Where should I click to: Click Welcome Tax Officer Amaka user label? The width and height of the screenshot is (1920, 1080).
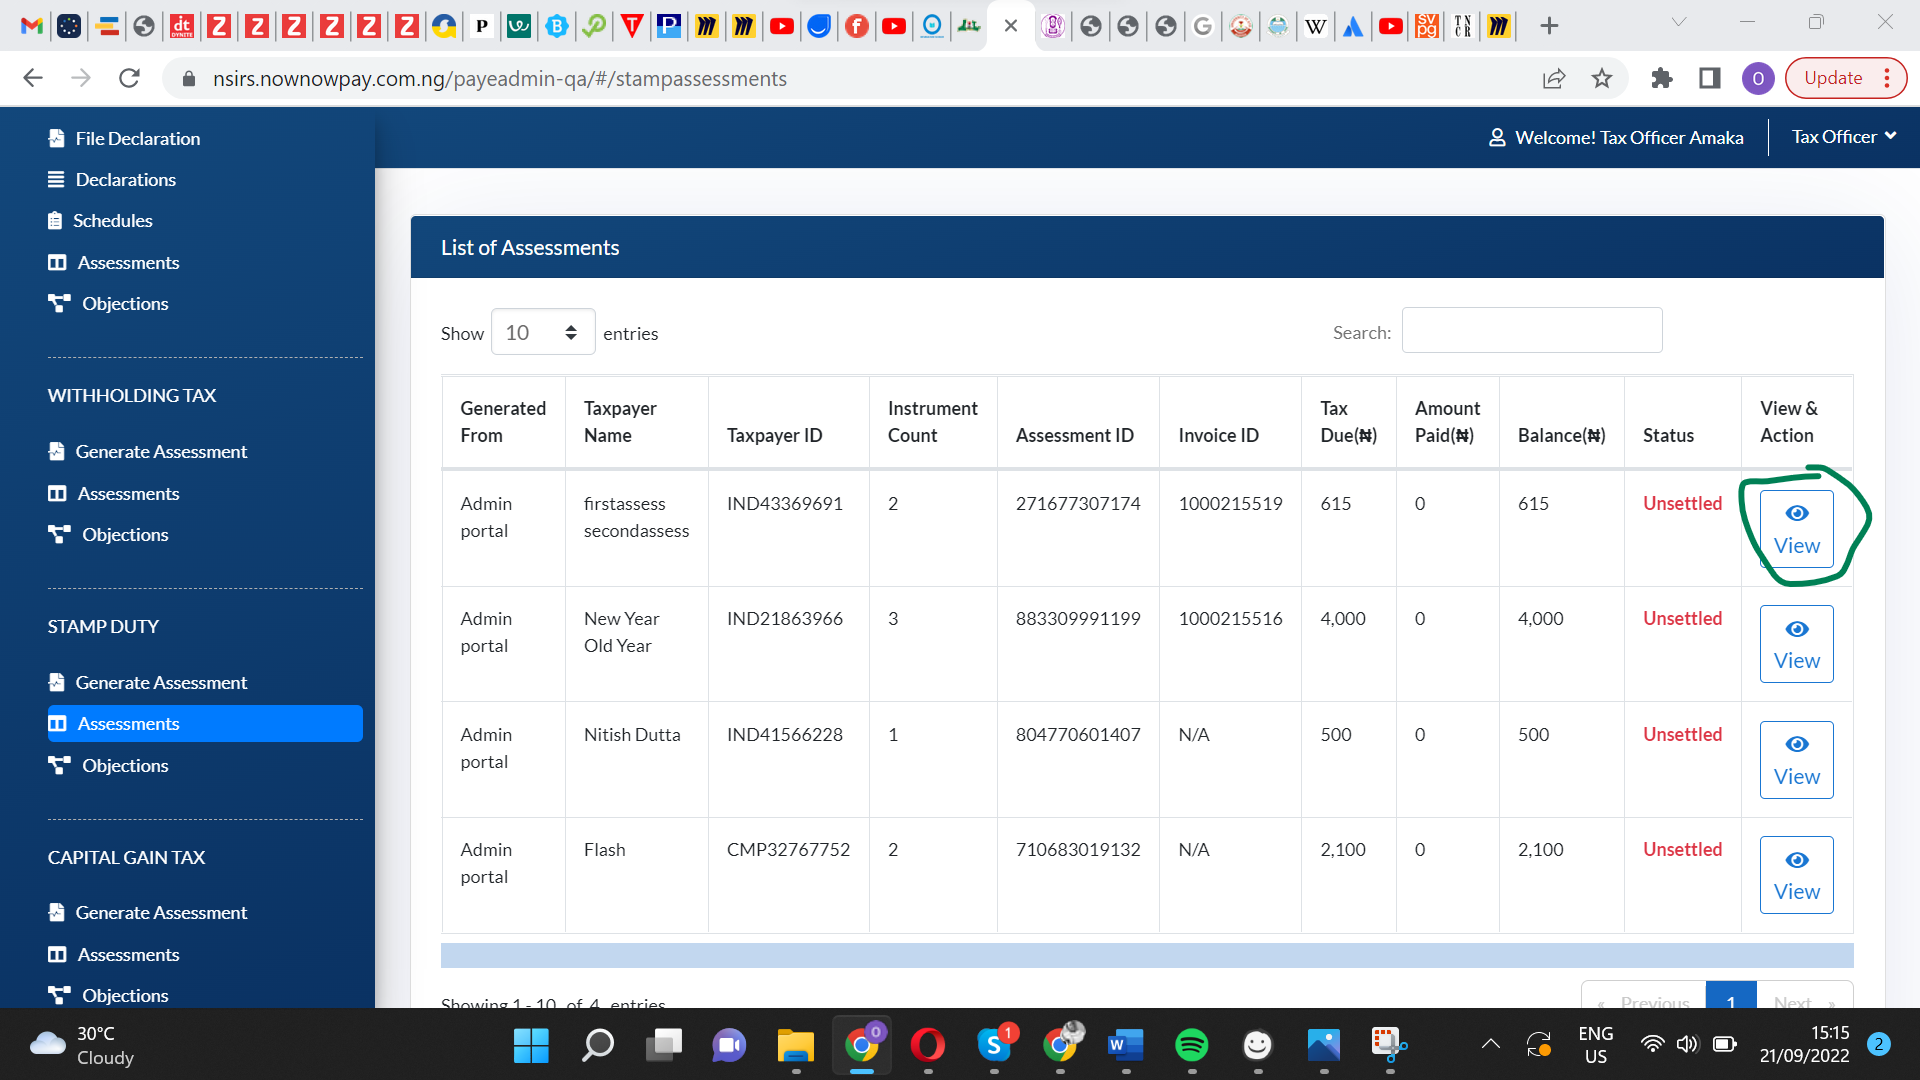1616,137
